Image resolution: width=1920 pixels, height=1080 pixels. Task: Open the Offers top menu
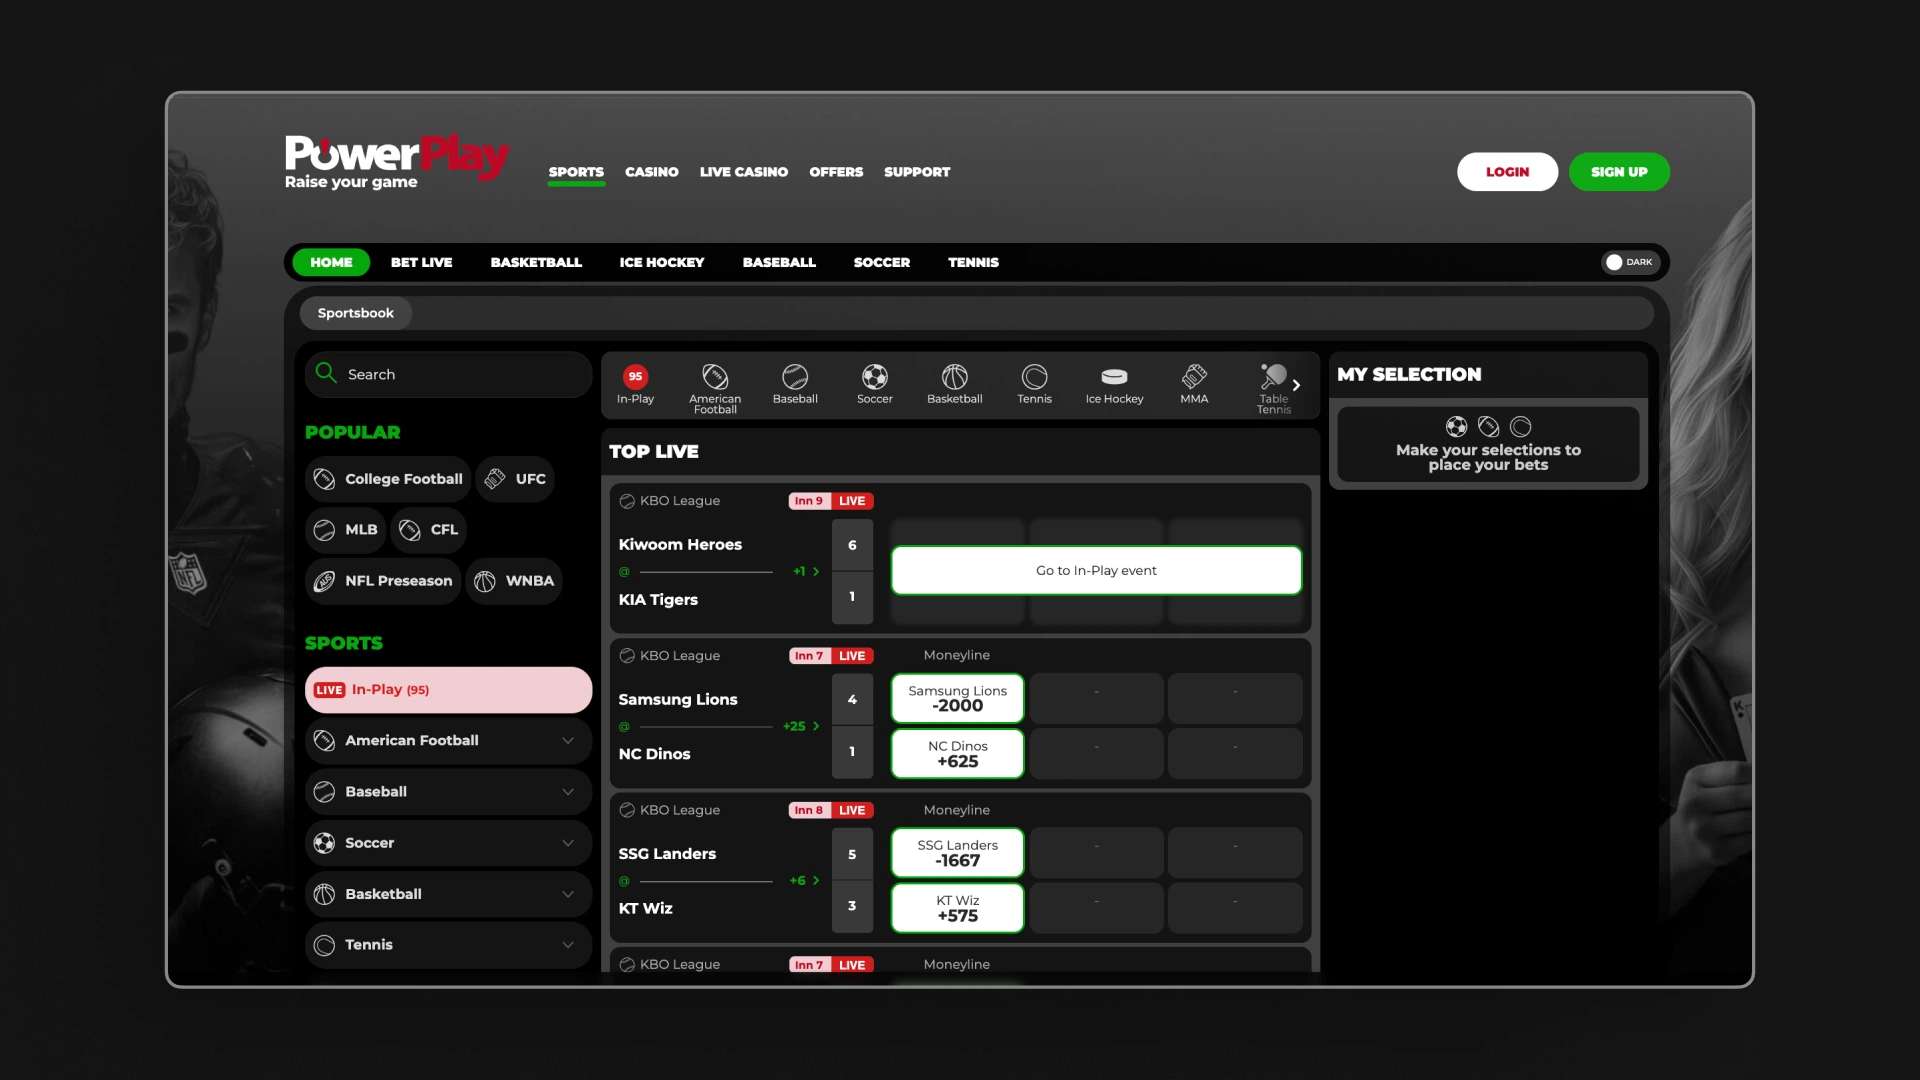[x=836, y=172]
